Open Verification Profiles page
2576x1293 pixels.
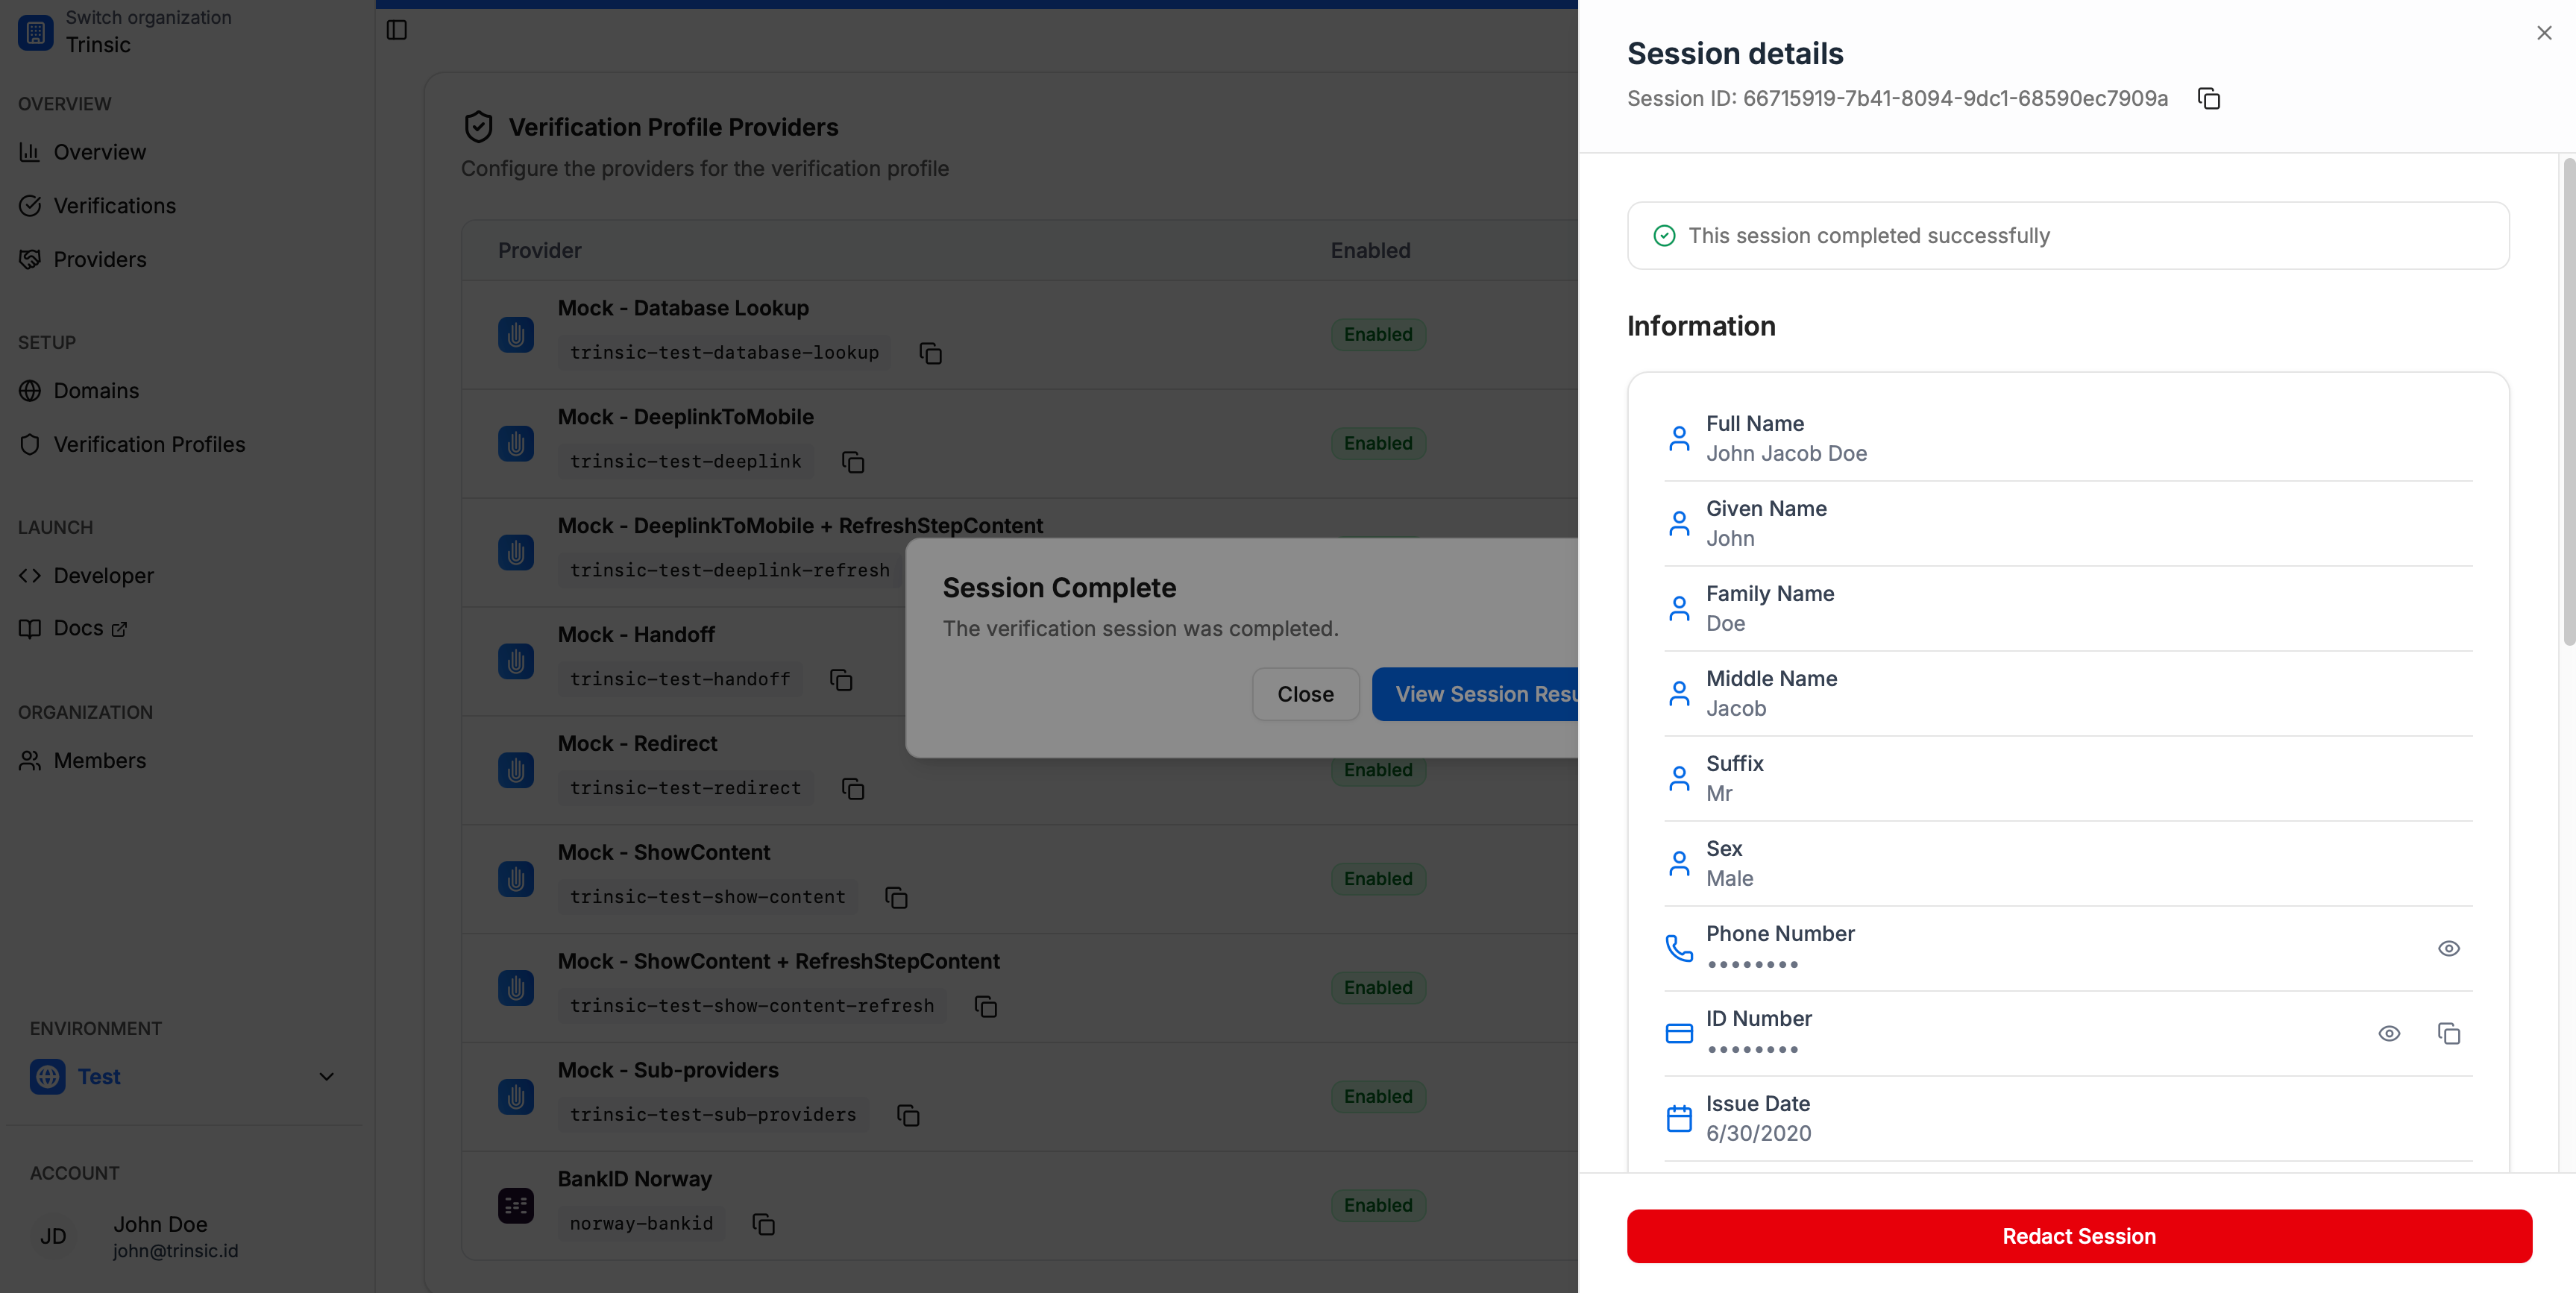click(x=149, y=444)
